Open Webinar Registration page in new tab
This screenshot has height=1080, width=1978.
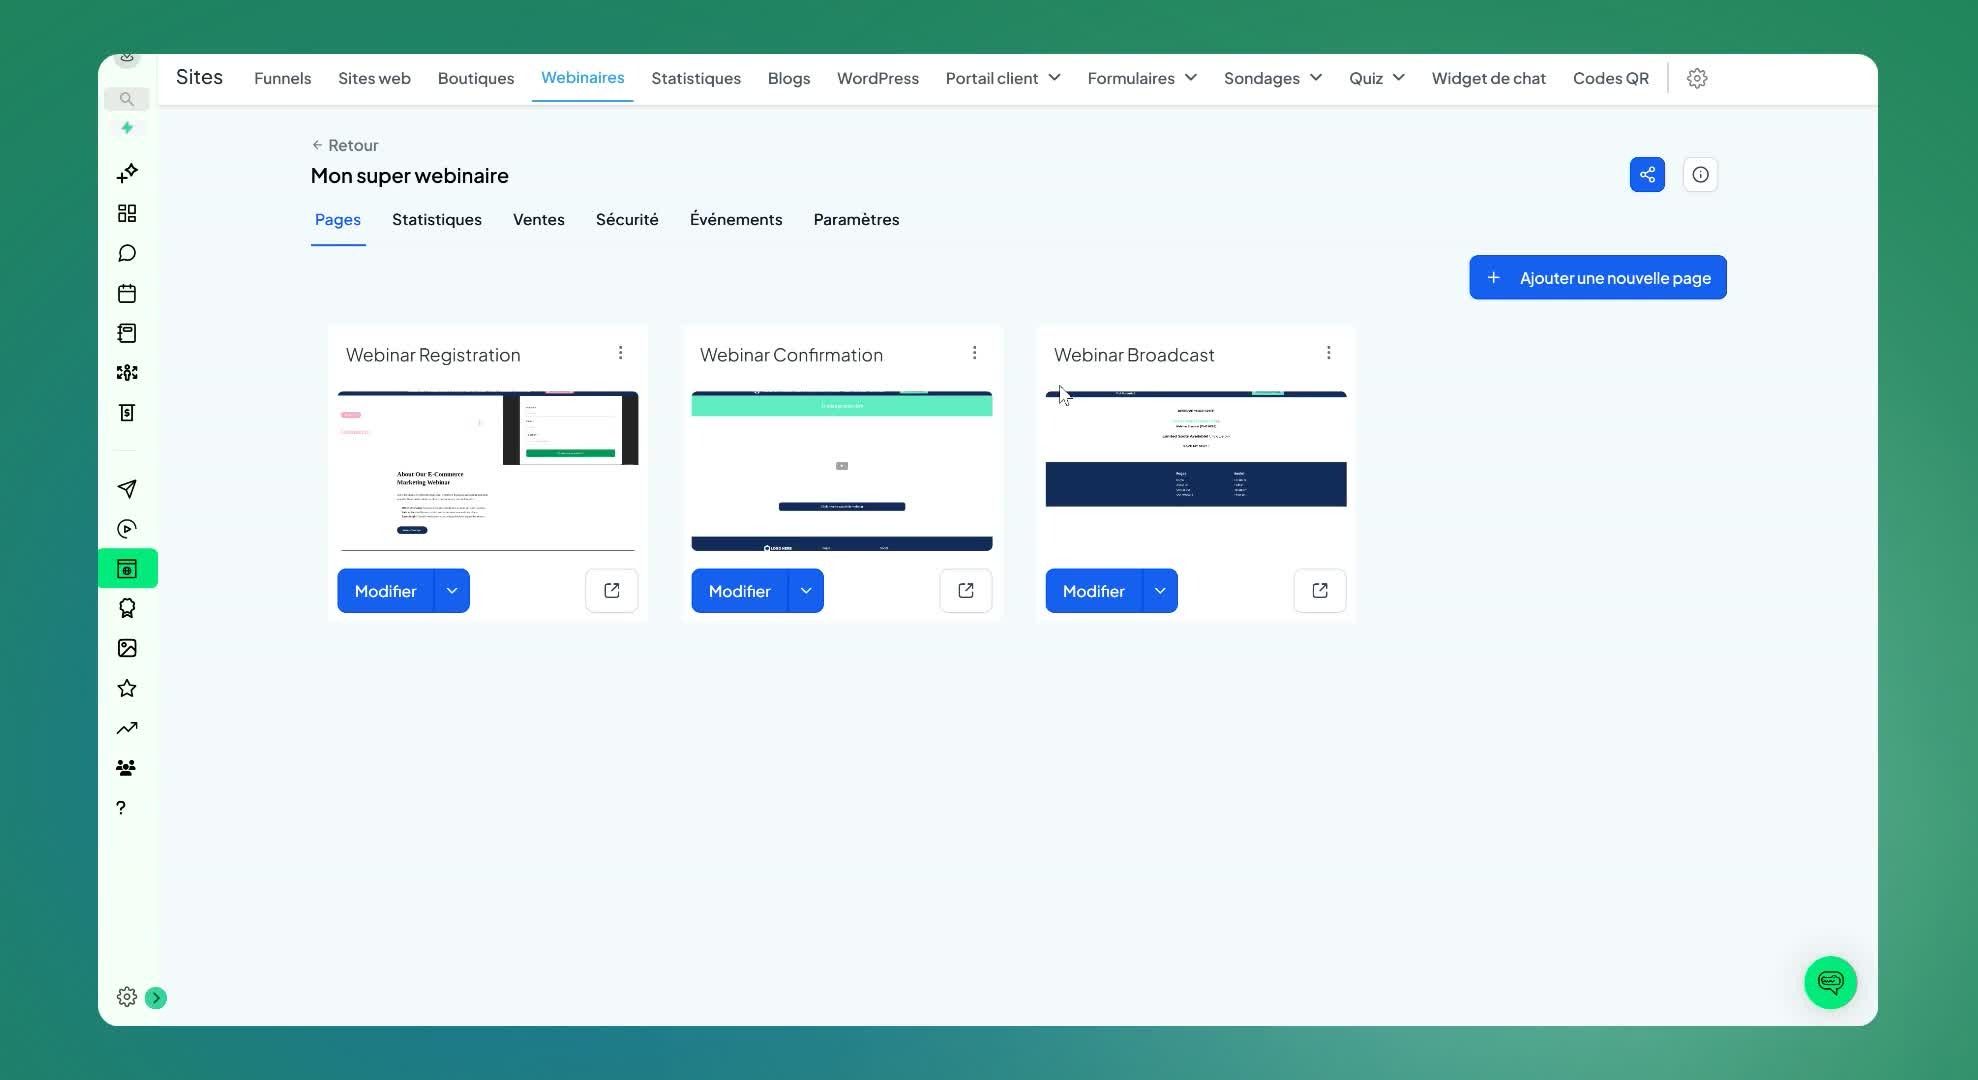click(x=612, y=591)
